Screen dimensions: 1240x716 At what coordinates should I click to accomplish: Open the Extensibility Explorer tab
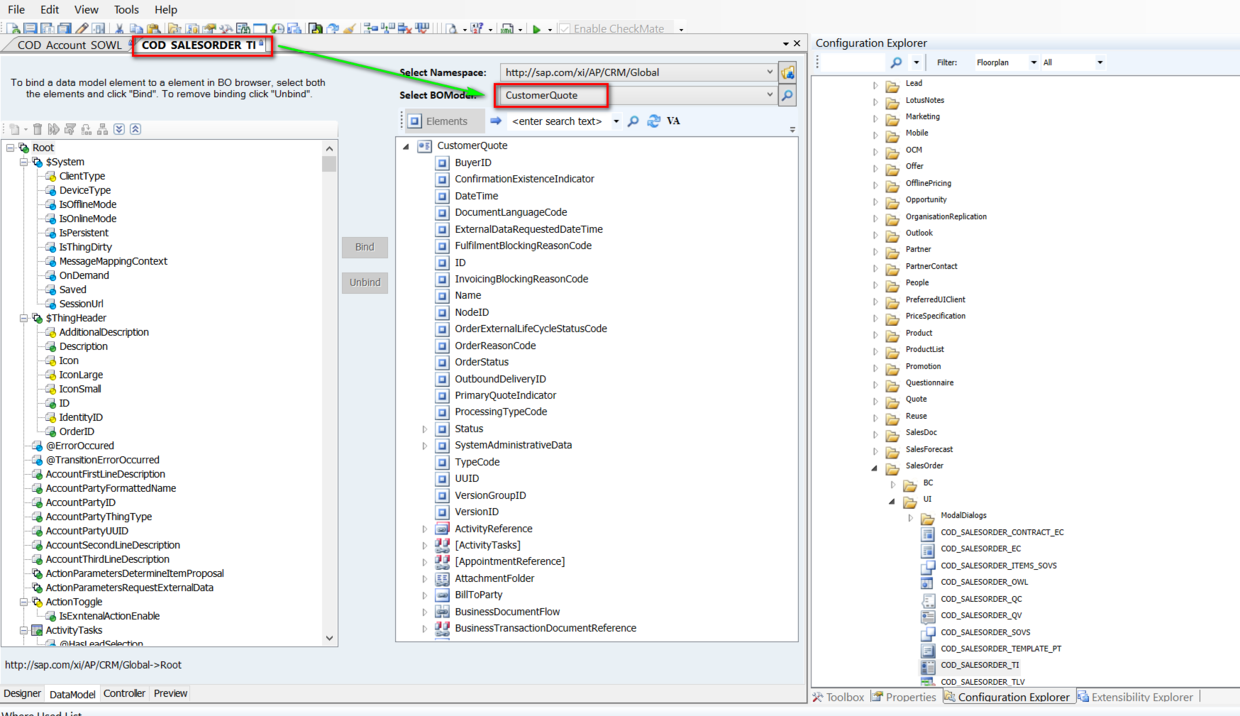tap(1134, 697)
